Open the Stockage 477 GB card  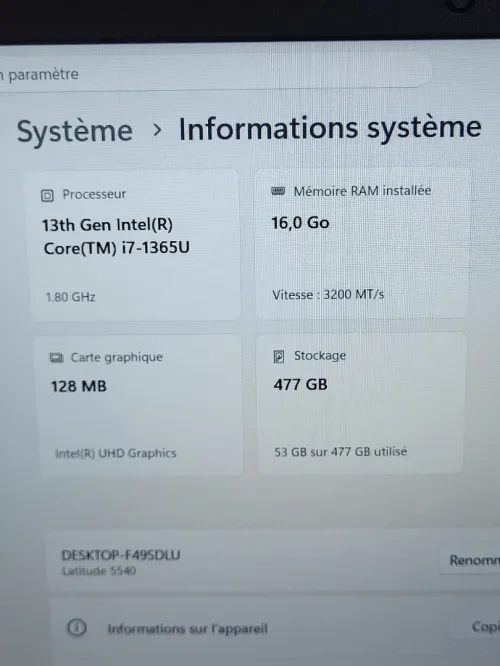click(x=360, y=403)
